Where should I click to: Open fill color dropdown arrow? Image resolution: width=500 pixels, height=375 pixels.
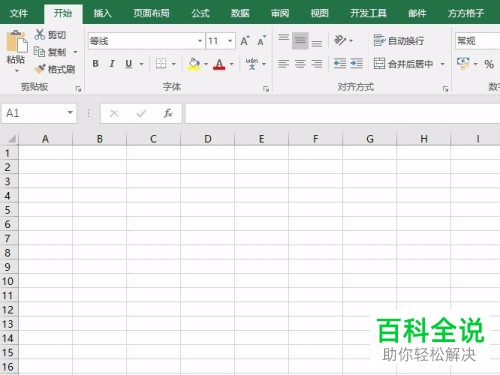206,64
